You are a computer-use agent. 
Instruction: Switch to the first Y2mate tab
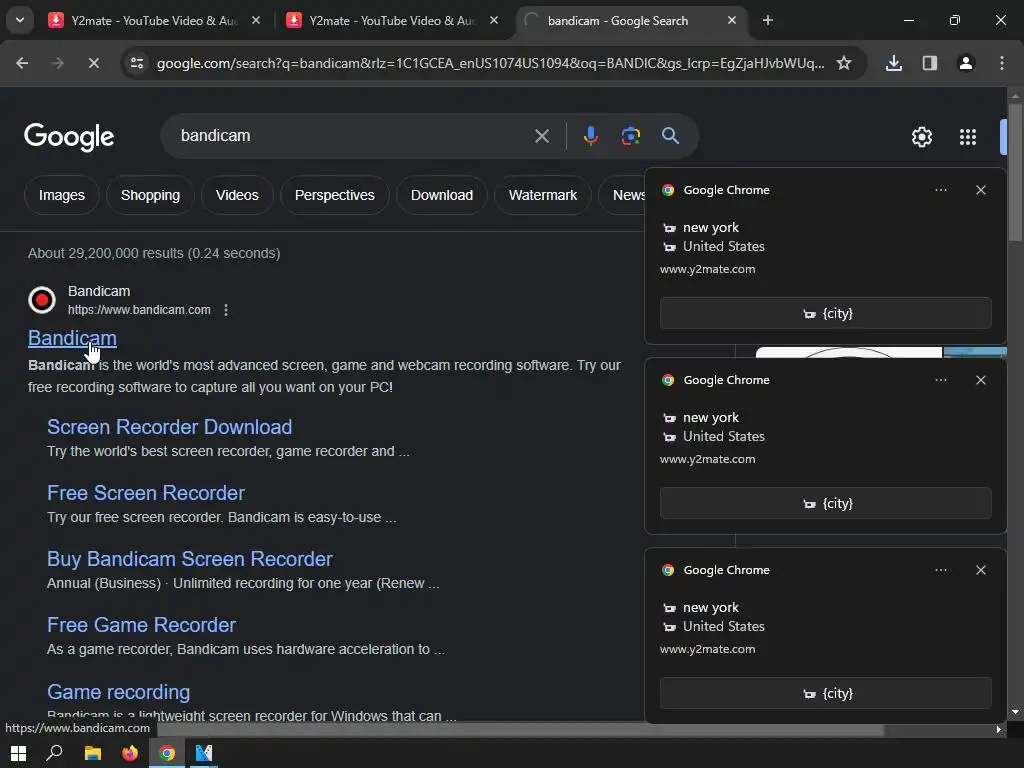154,21
